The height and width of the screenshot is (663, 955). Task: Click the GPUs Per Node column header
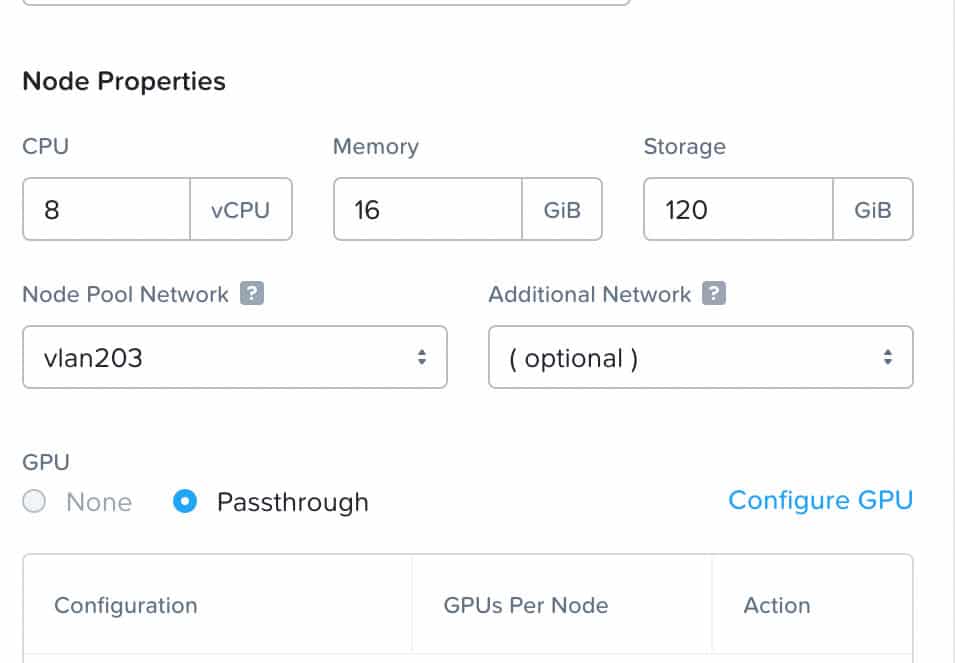click(526, 606)
